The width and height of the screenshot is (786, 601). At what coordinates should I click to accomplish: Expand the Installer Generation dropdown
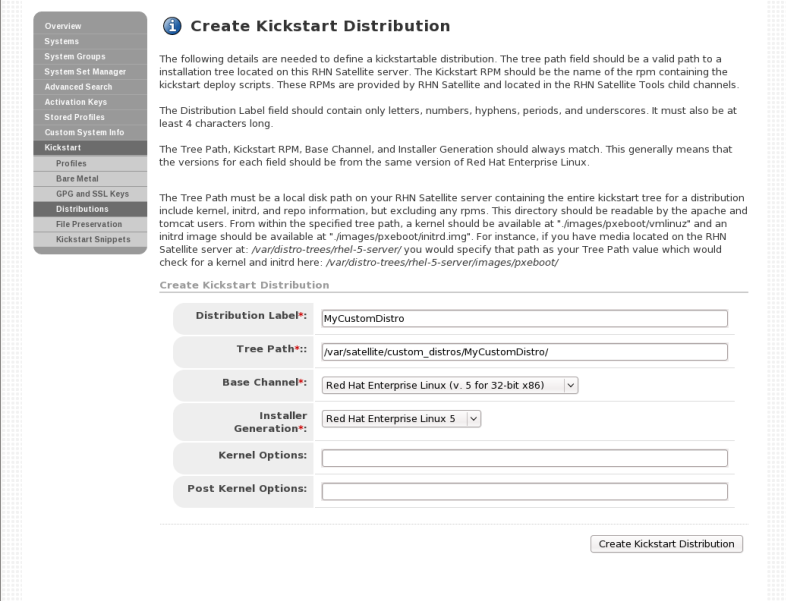[x=401, y=419]
